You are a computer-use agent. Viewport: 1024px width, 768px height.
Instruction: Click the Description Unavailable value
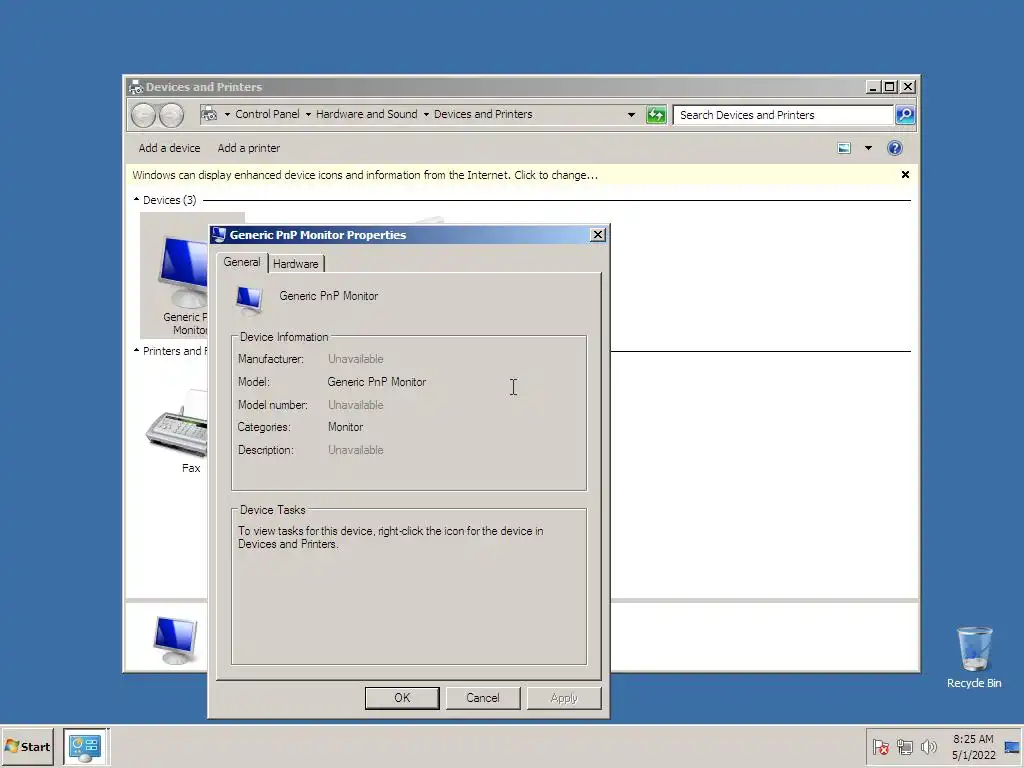click(x=355, y=450)
